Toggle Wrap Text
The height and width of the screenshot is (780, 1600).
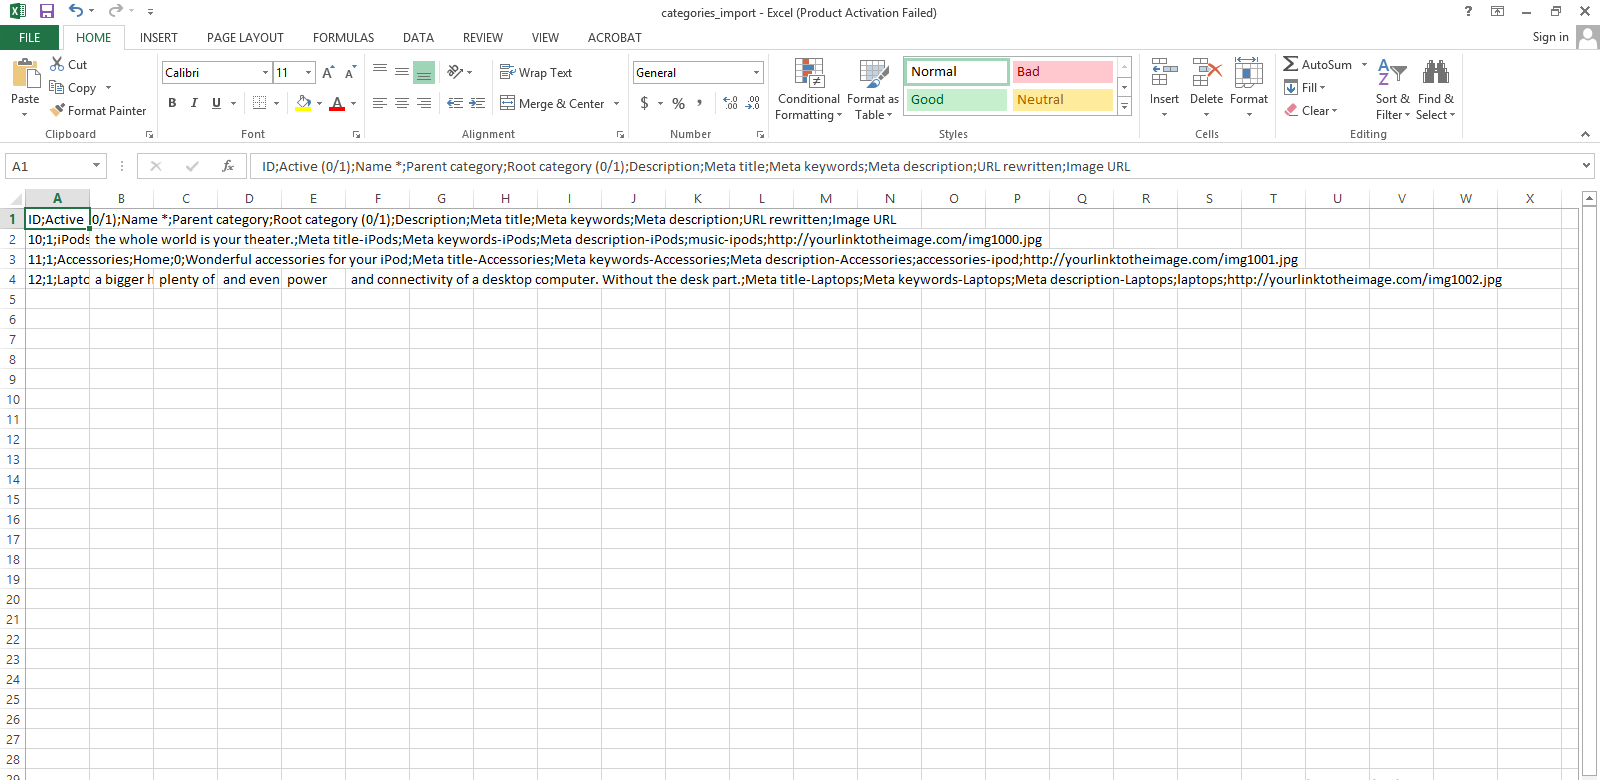536,72
